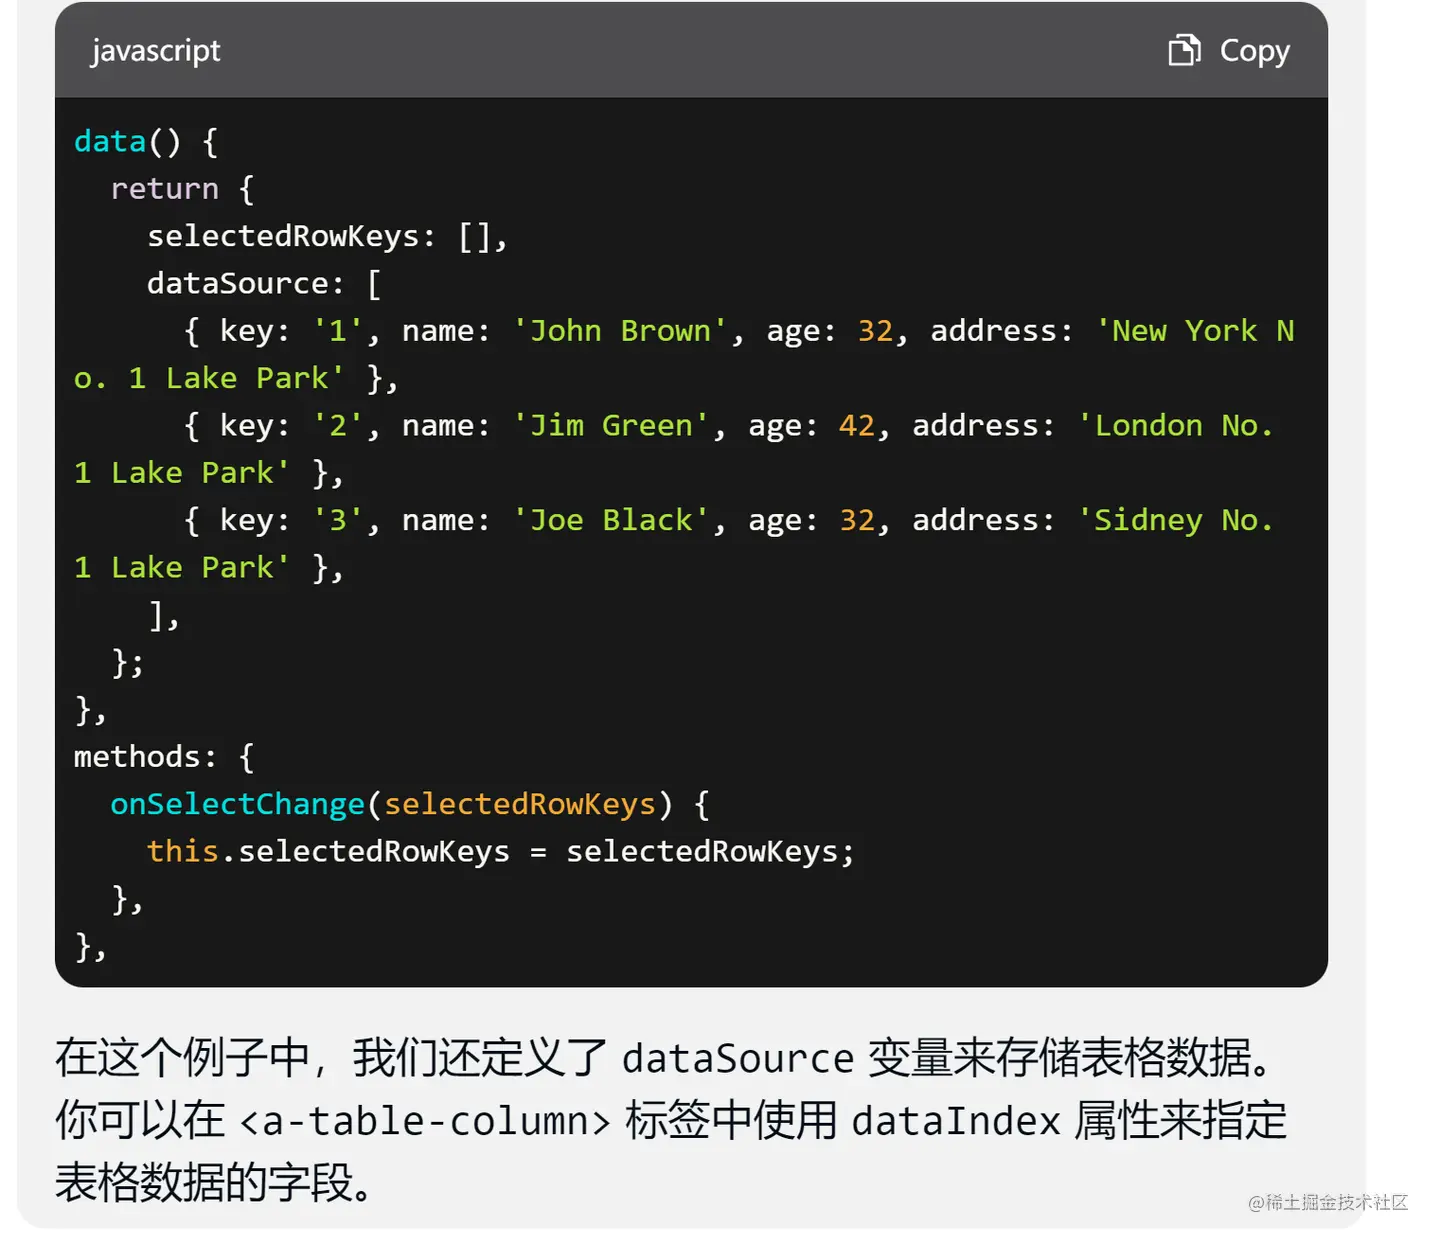
Task: Click the 'Sidney No. address string
Action: [1175, 521]
